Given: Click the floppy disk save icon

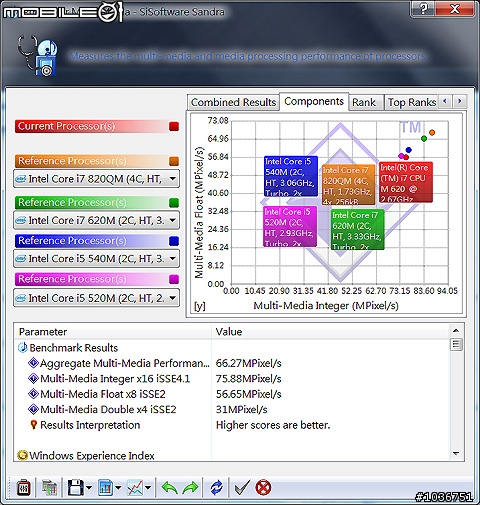Looking at the screenshot, I should click(76, 488).
